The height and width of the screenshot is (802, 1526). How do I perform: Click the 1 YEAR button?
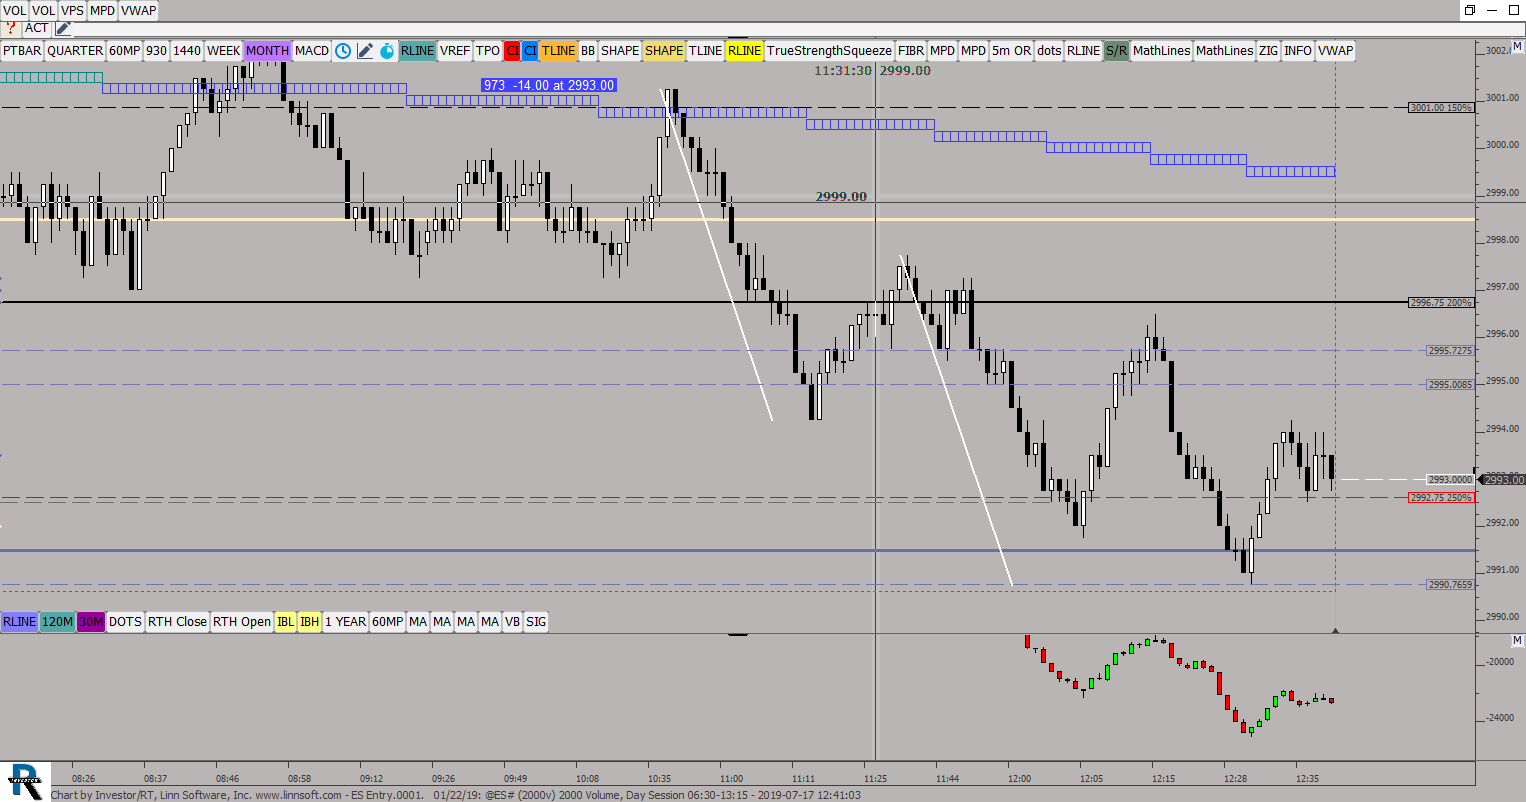click(345, 622)
